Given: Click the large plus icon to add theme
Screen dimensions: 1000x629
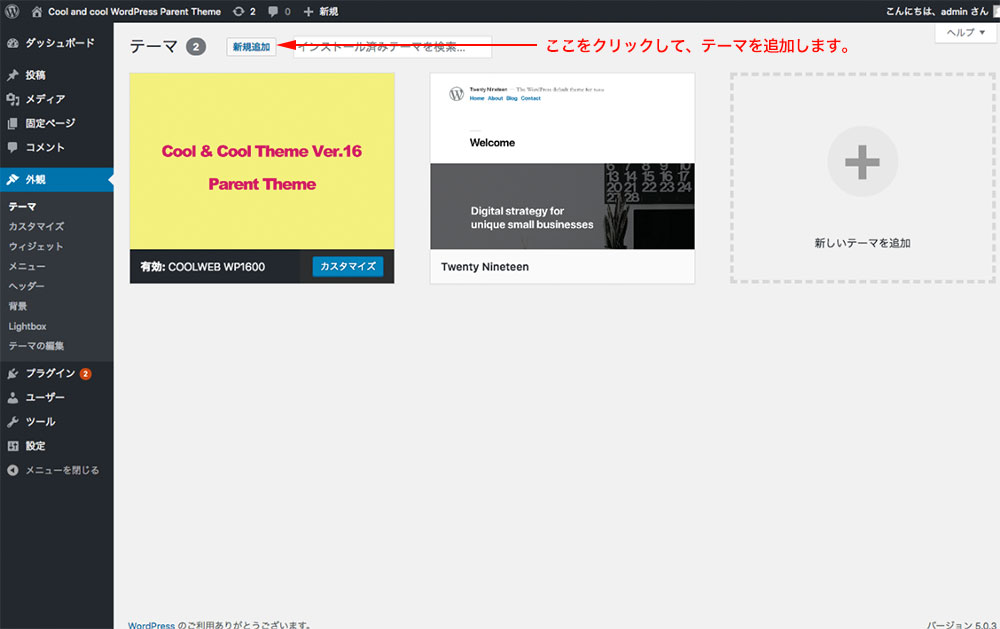Looking at the screenshot, I should point(862,161).
